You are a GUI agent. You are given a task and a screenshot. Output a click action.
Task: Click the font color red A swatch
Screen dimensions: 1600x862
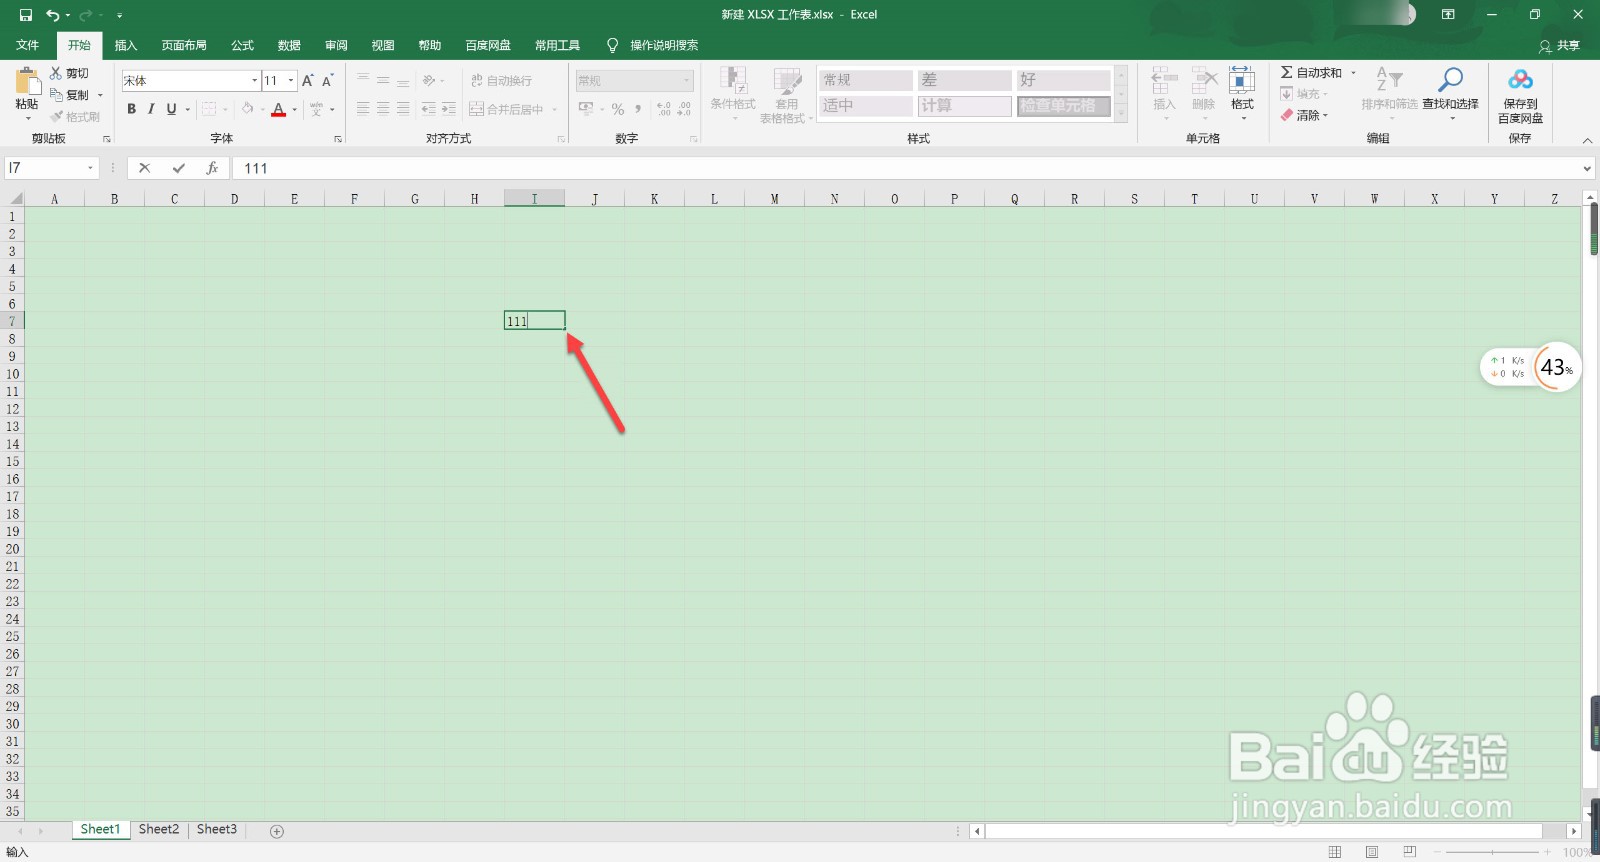(x=279, y=109)
